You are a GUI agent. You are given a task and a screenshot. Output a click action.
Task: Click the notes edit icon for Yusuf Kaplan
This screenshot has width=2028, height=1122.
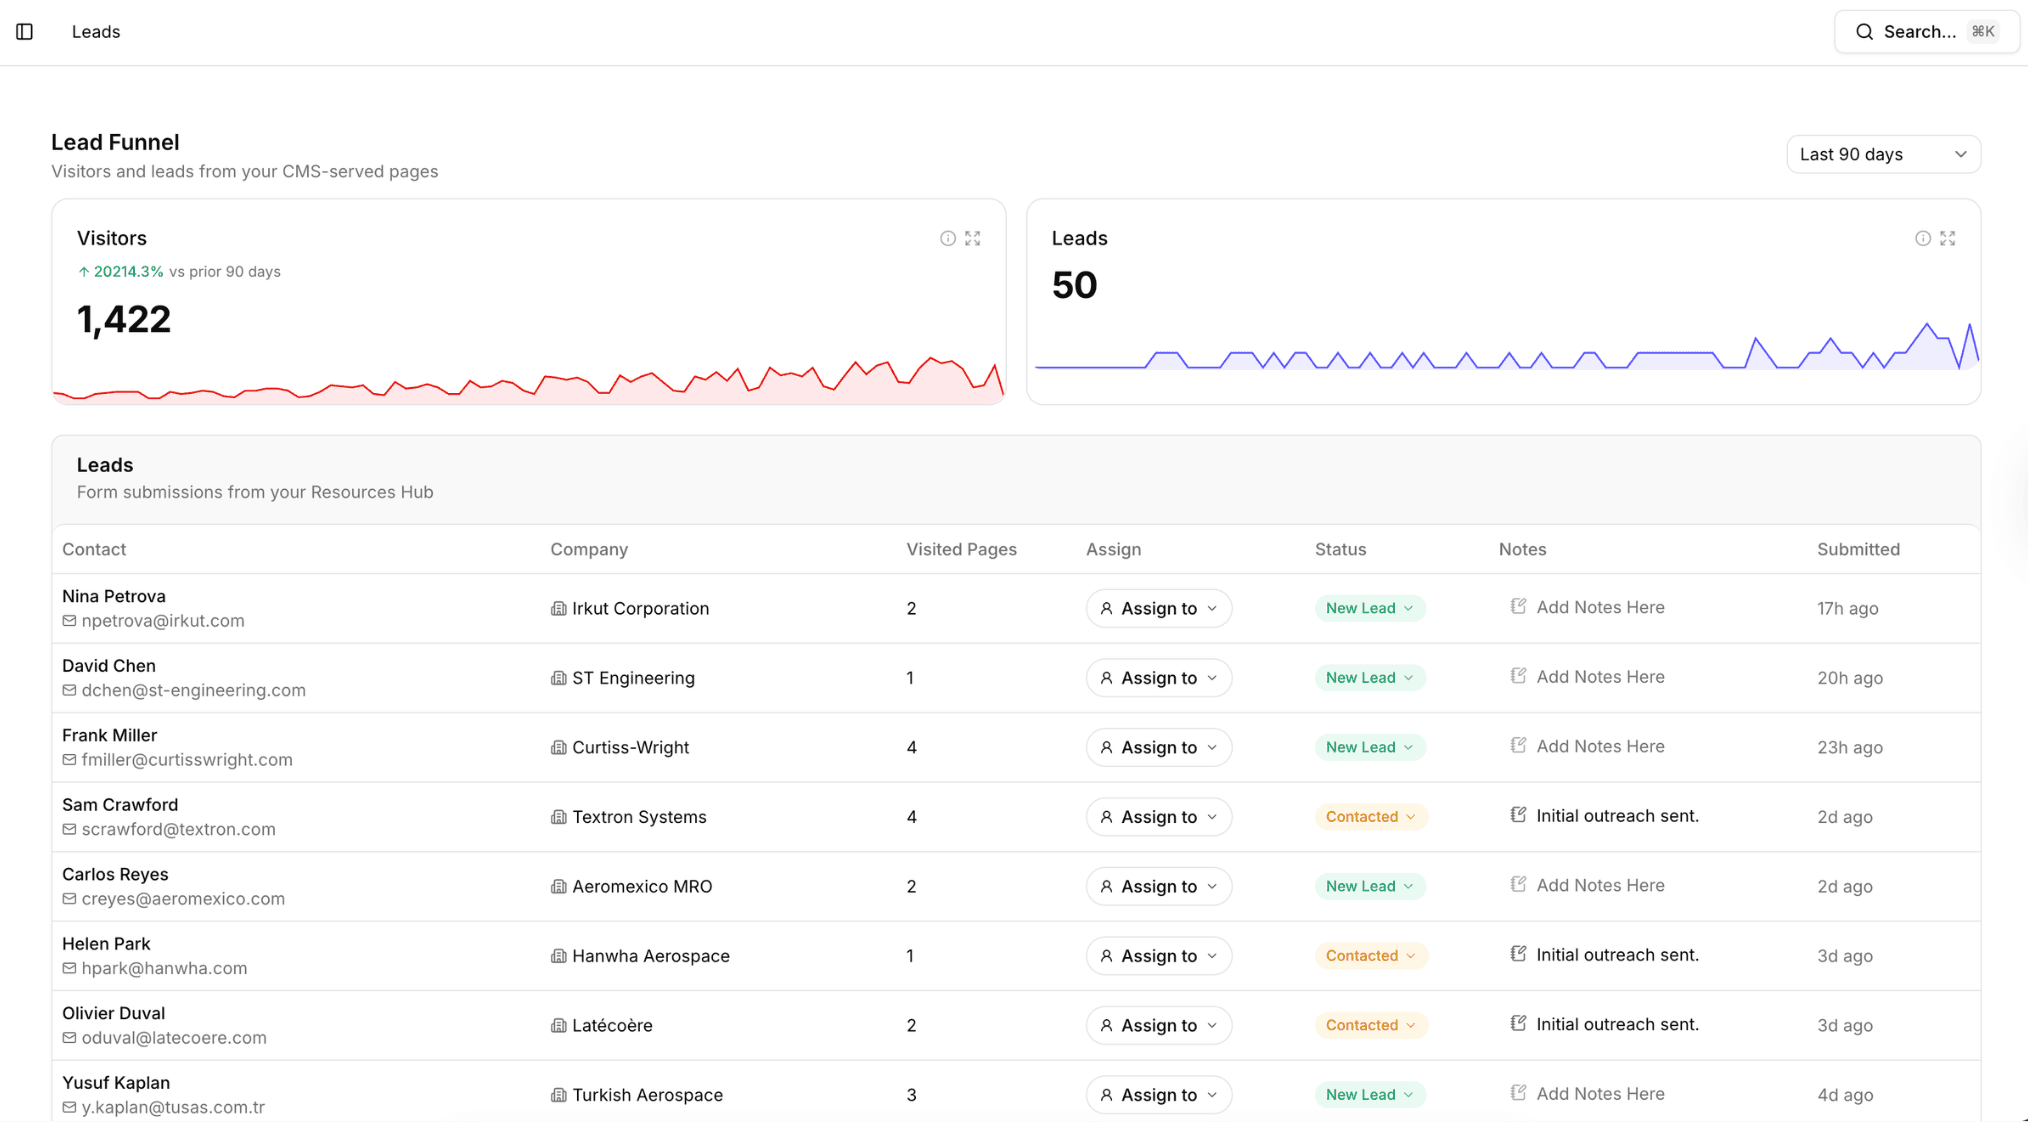click(x=1518, y=1093)
